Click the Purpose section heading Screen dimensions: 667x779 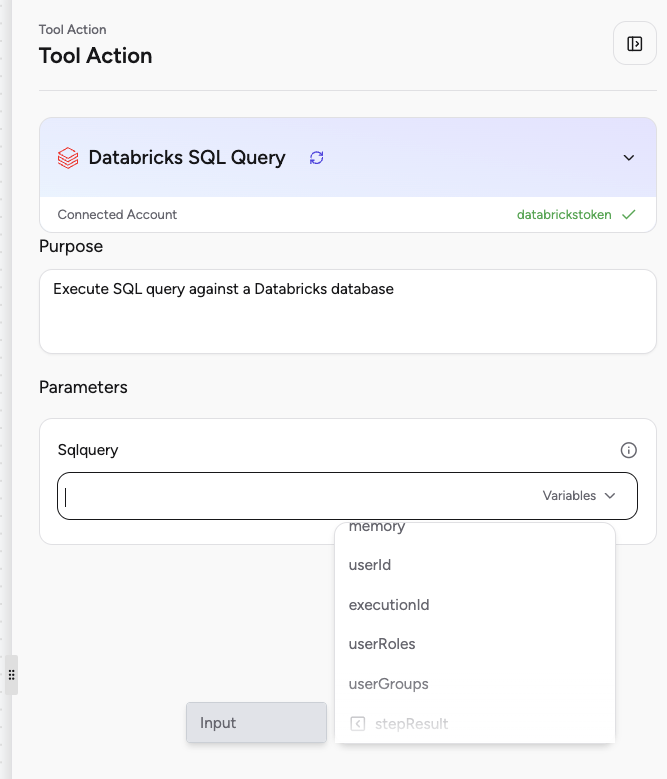click(x=71, y=246)
